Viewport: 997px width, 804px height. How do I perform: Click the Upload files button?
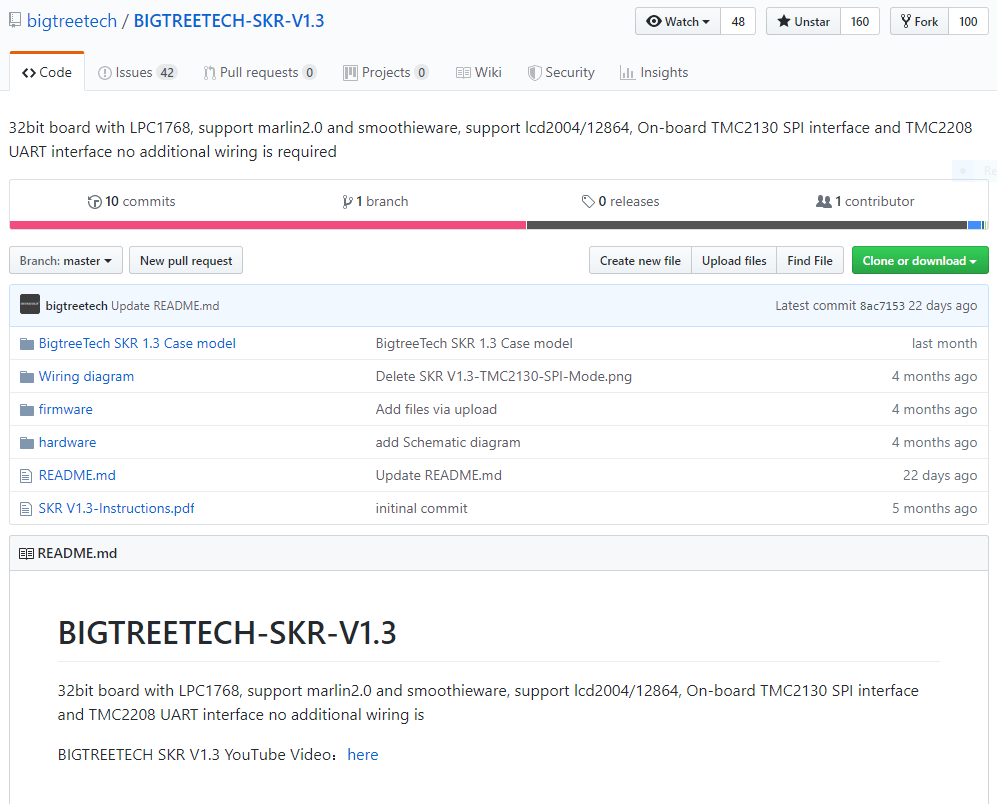[x=734, y=261]
